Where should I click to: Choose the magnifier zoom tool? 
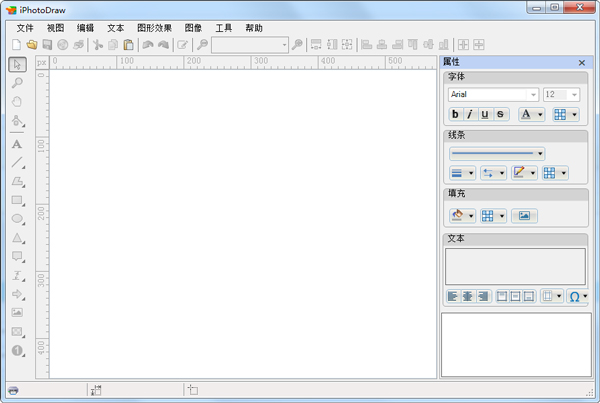pyautogui.click(x=17, y=83)
